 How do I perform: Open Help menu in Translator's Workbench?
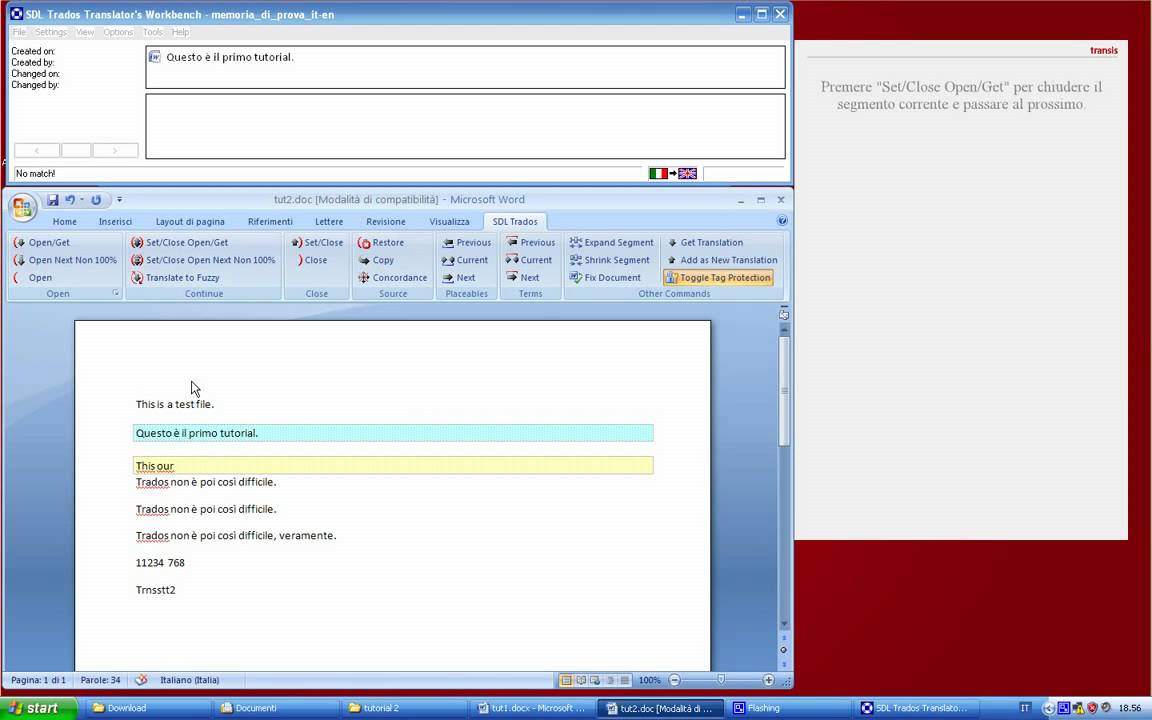(x=180, y=32)
